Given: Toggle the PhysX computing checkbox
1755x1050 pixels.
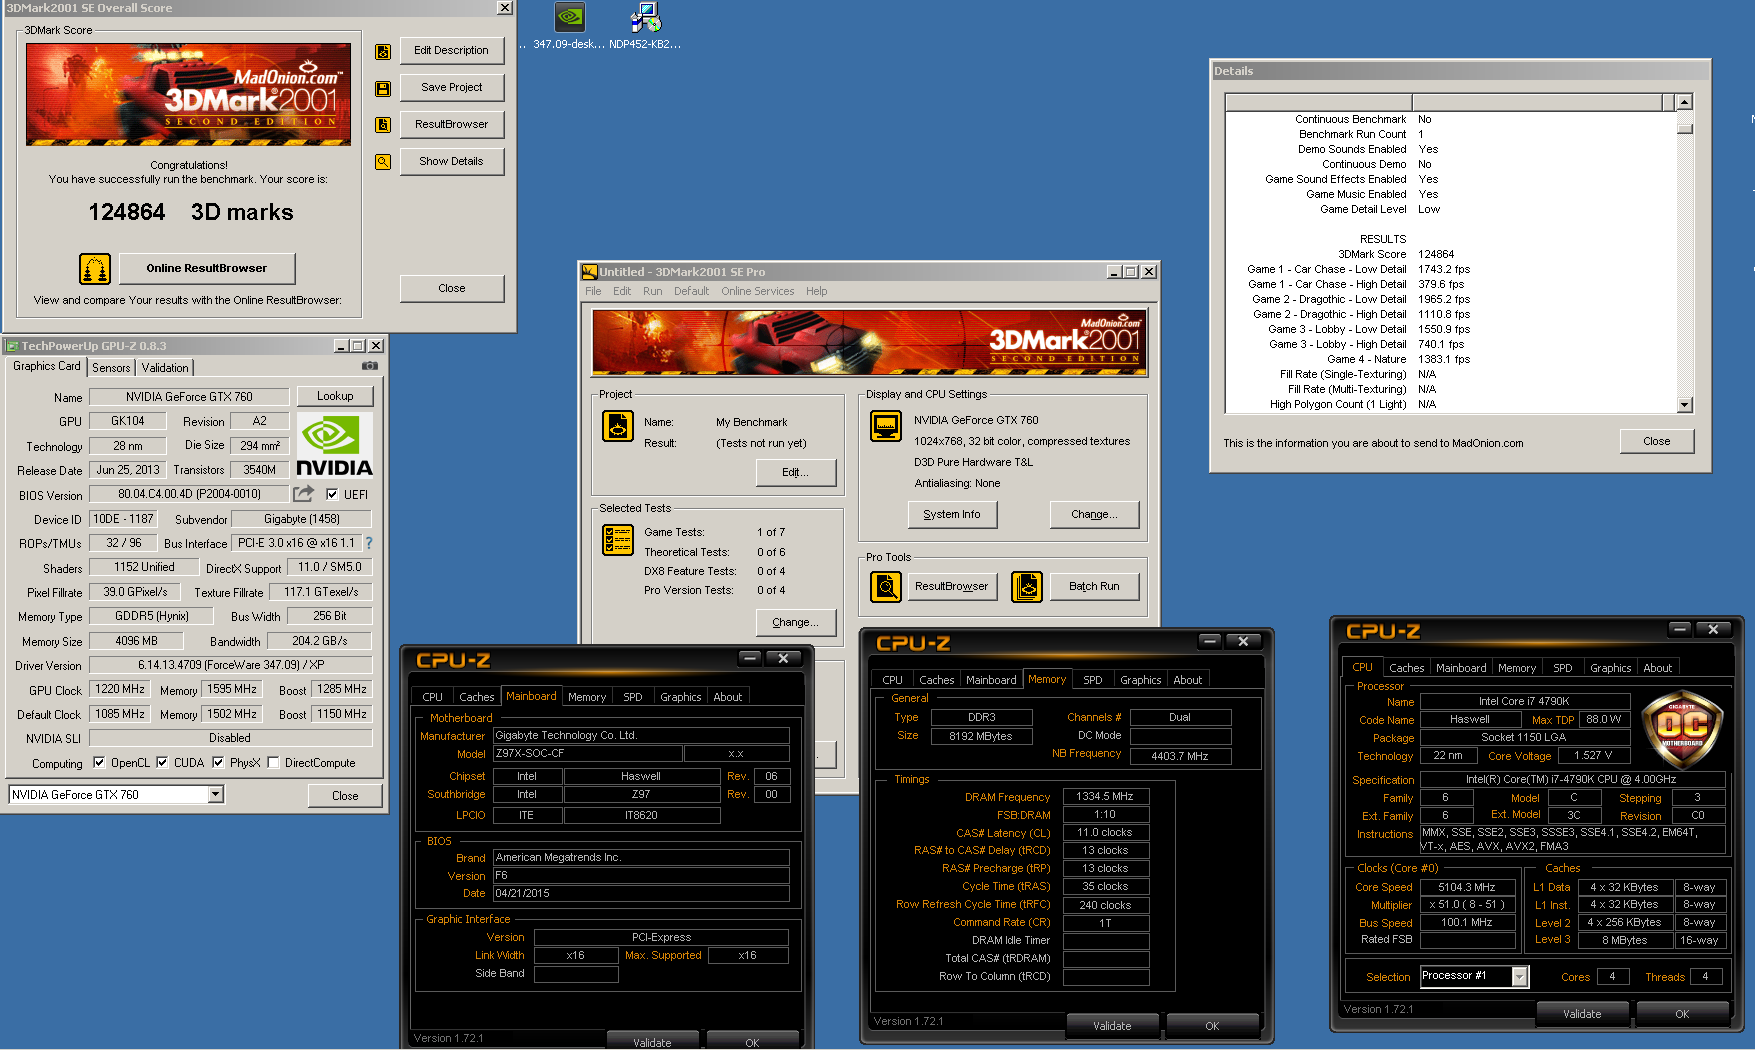Looking at the screenshot, I should [218, 762].
